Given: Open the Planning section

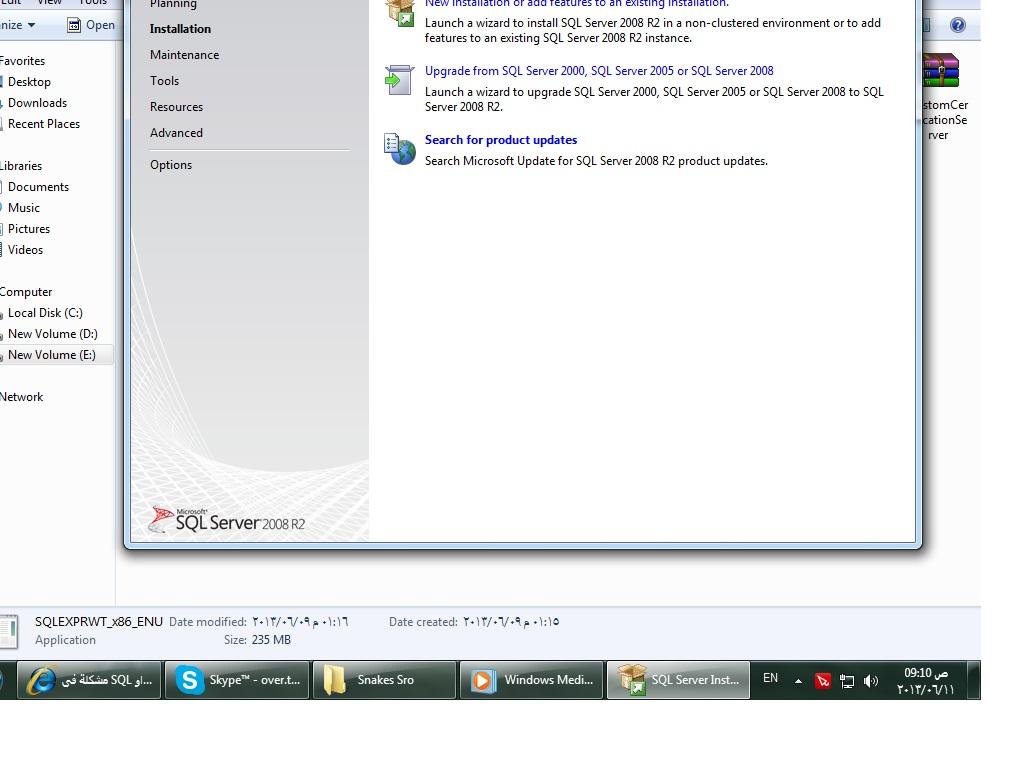Looking at the screenshot, I should 173,4.
